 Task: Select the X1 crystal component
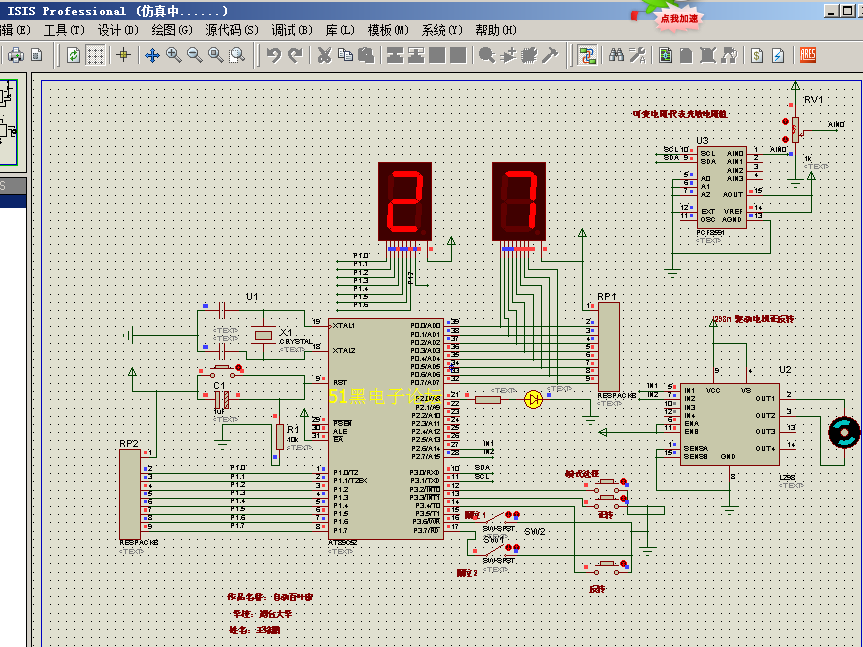coord(264,335)
